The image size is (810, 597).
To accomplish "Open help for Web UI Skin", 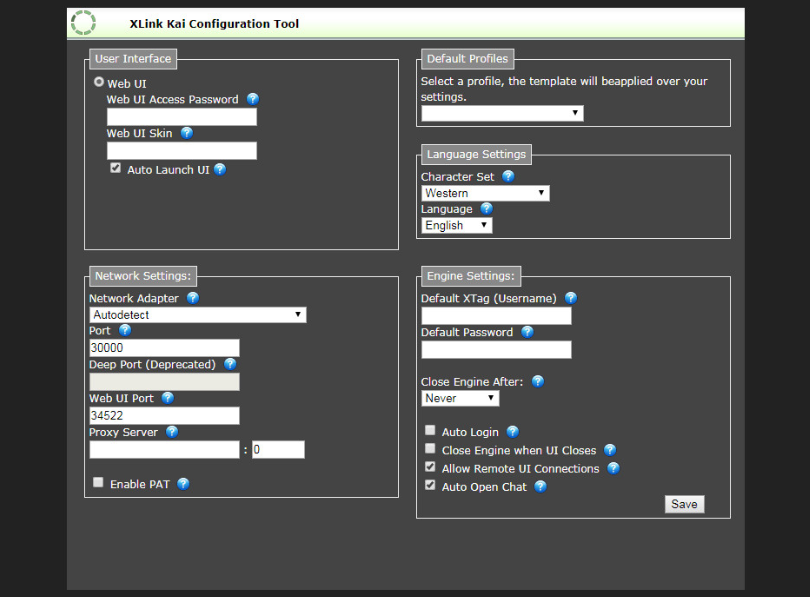I will click(186, 133).
